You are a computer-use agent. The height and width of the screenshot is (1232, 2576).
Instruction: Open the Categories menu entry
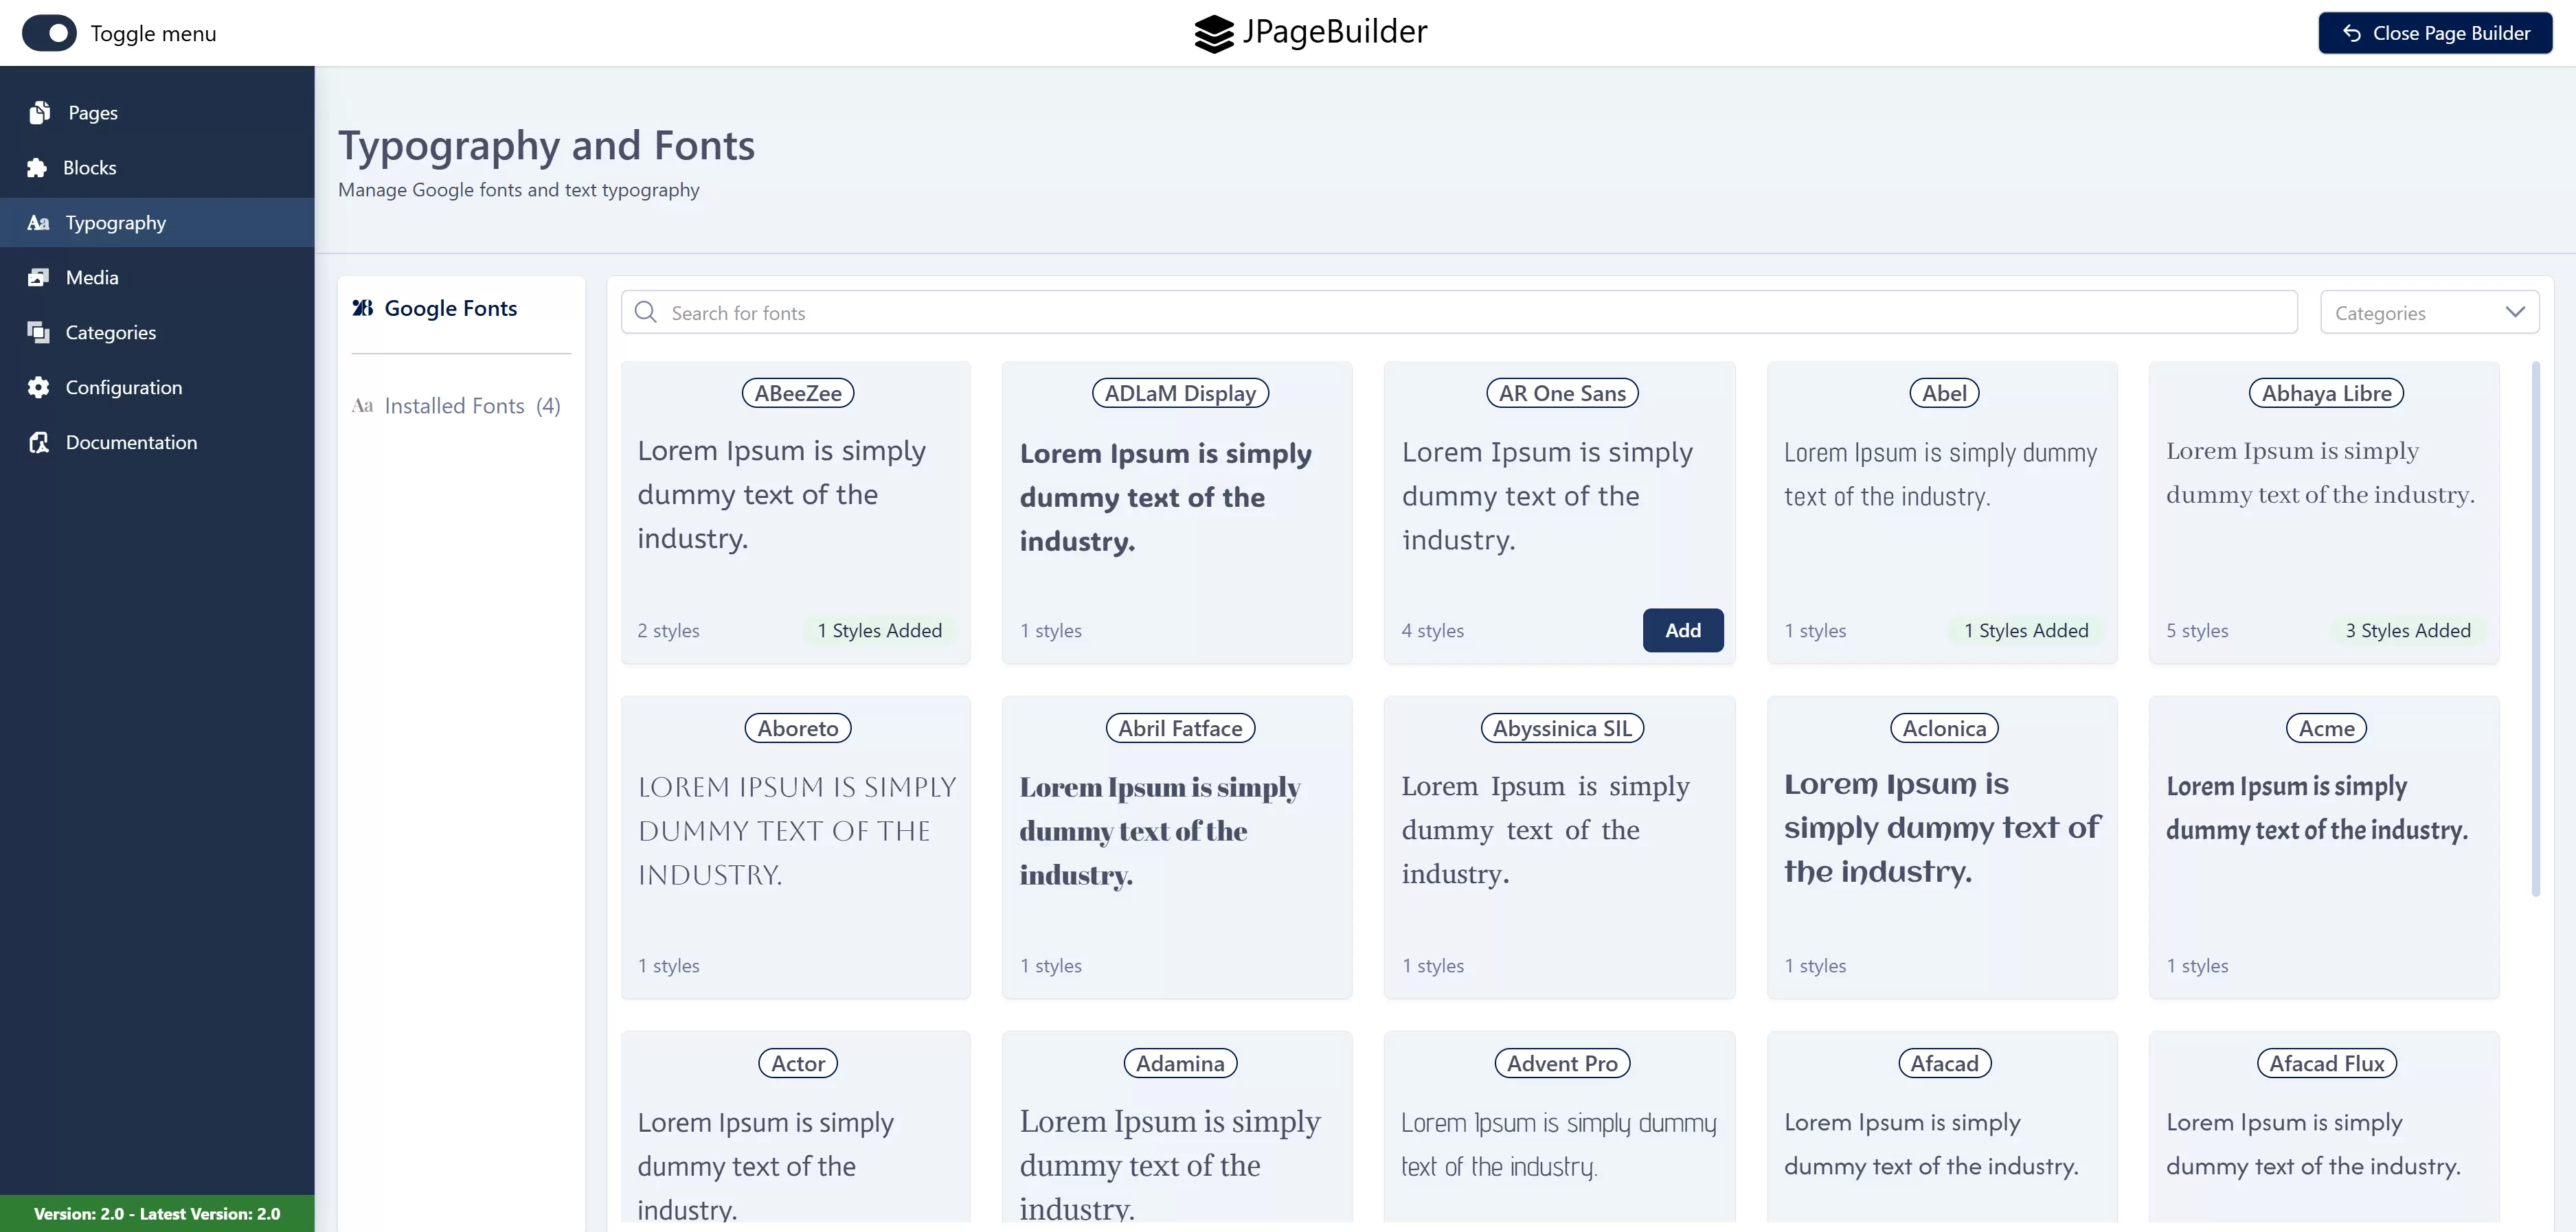157,333
